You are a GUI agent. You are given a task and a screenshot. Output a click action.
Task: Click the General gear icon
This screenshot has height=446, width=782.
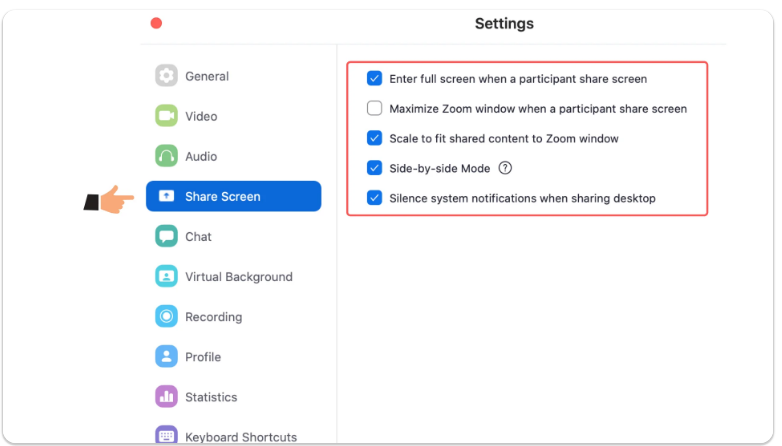point(166,76)
